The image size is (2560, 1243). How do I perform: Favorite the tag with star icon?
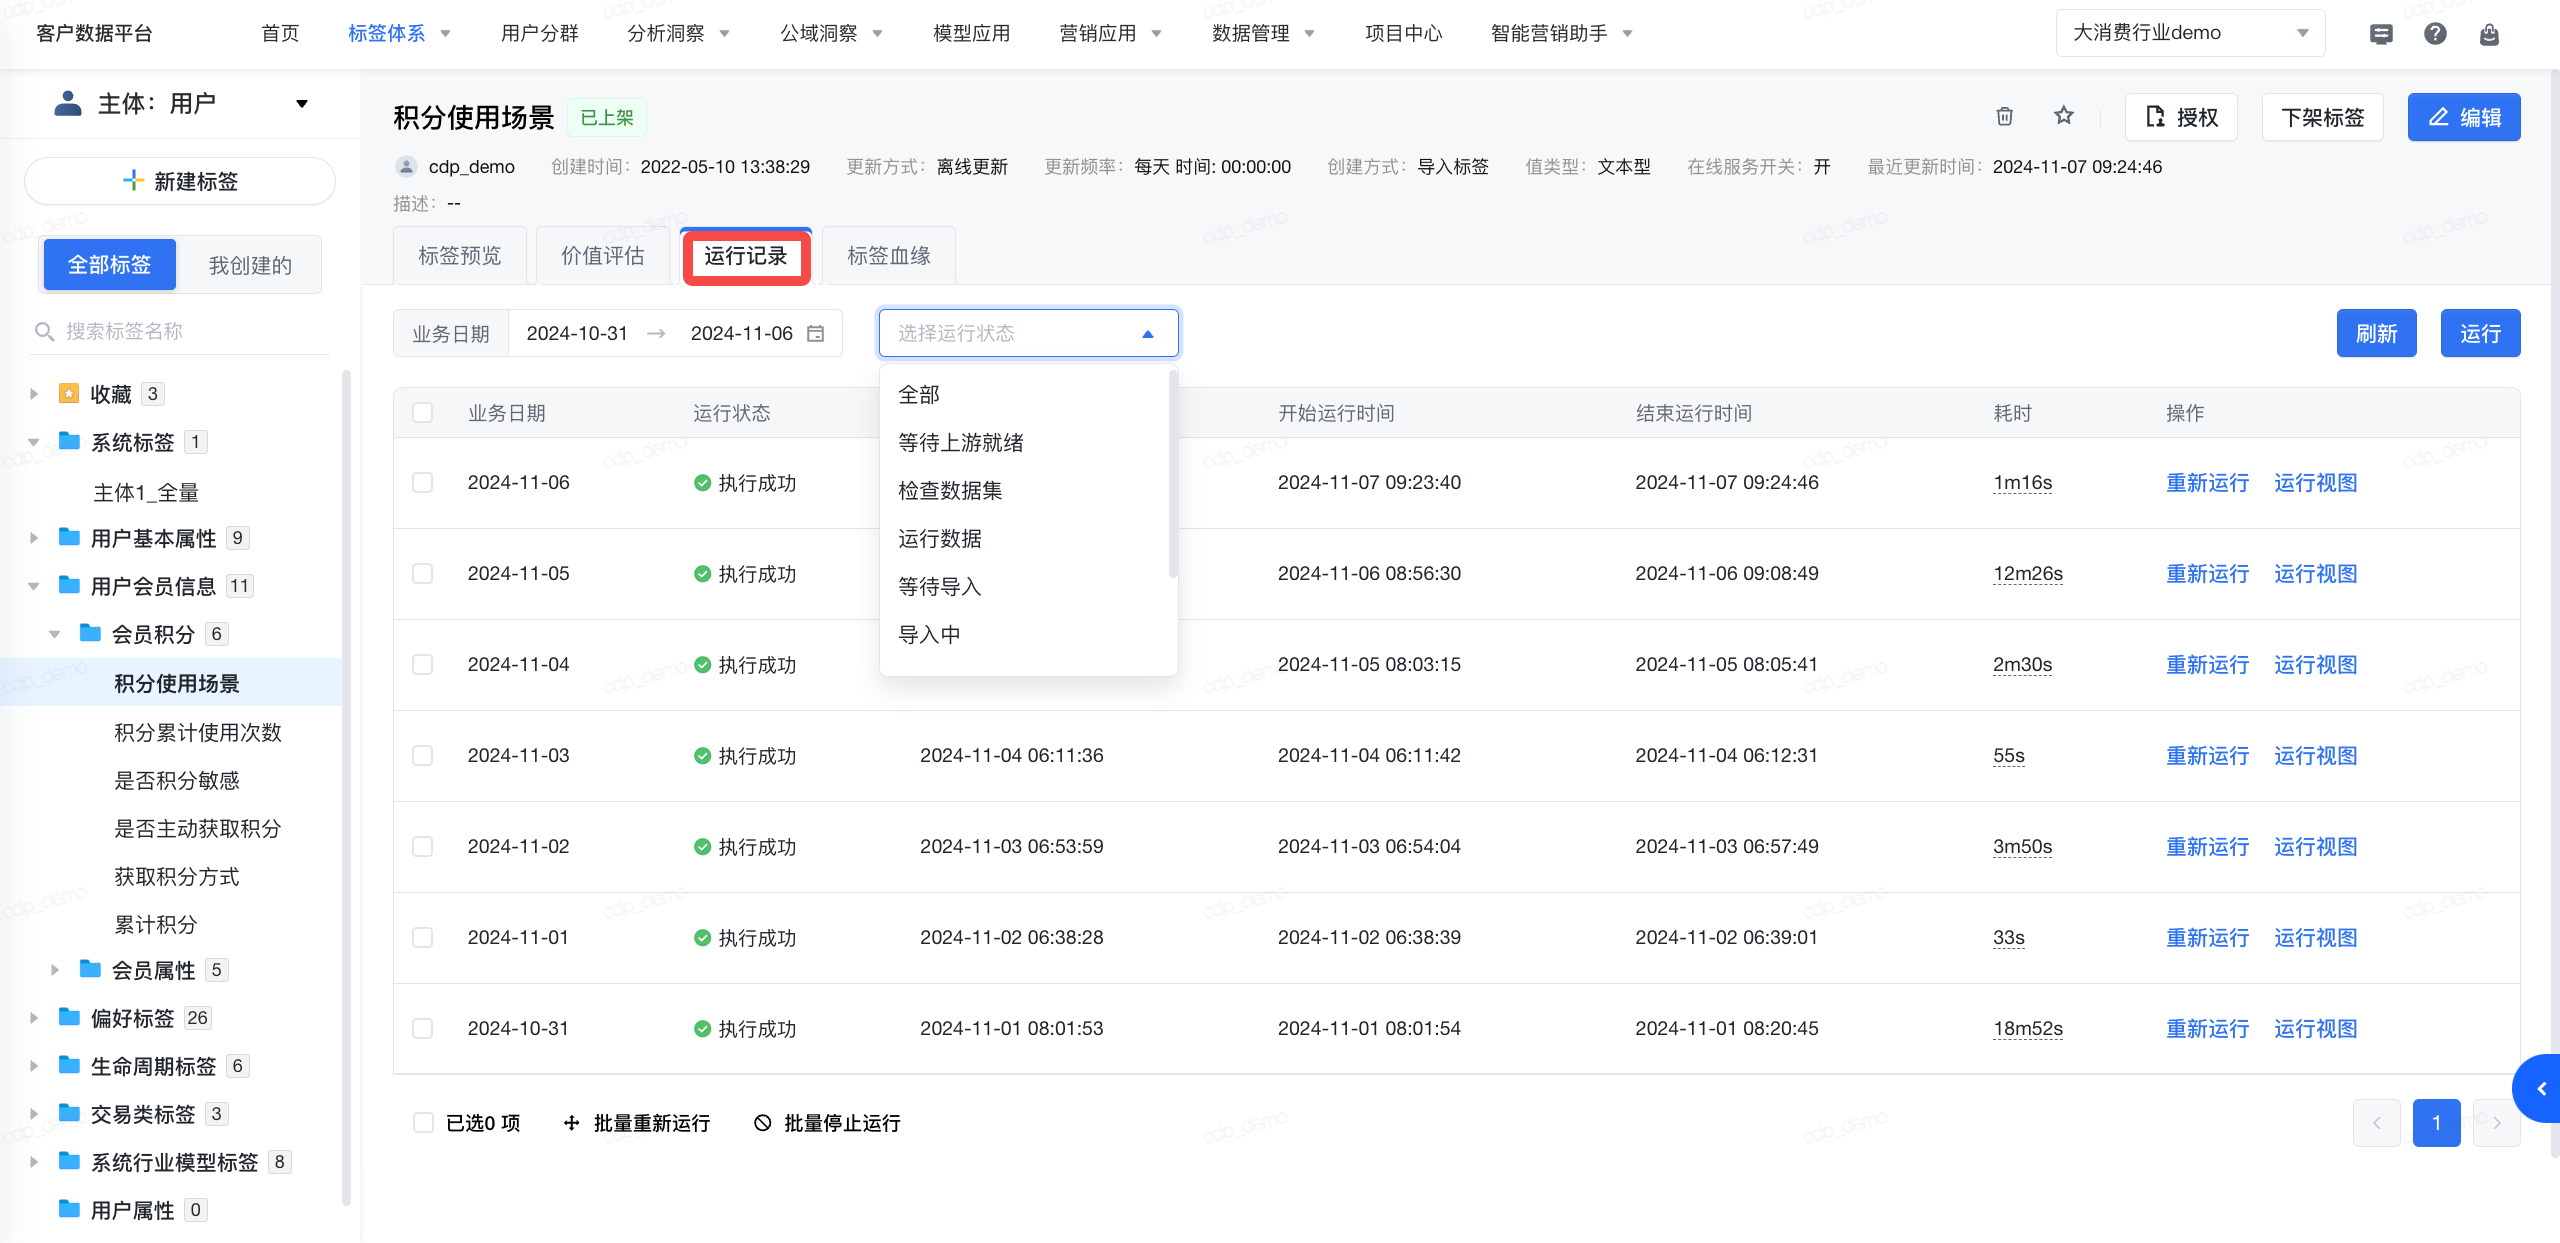point(2063,116)
